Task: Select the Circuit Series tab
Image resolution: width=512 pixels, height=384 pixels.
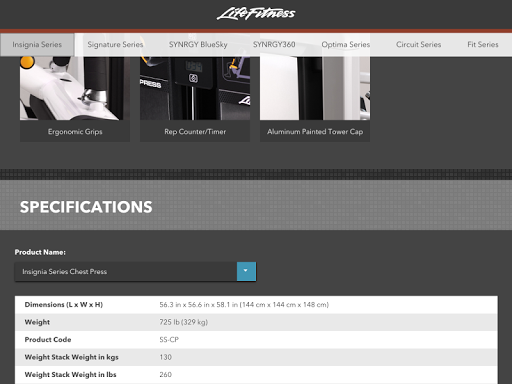Action: coord(418,45)
